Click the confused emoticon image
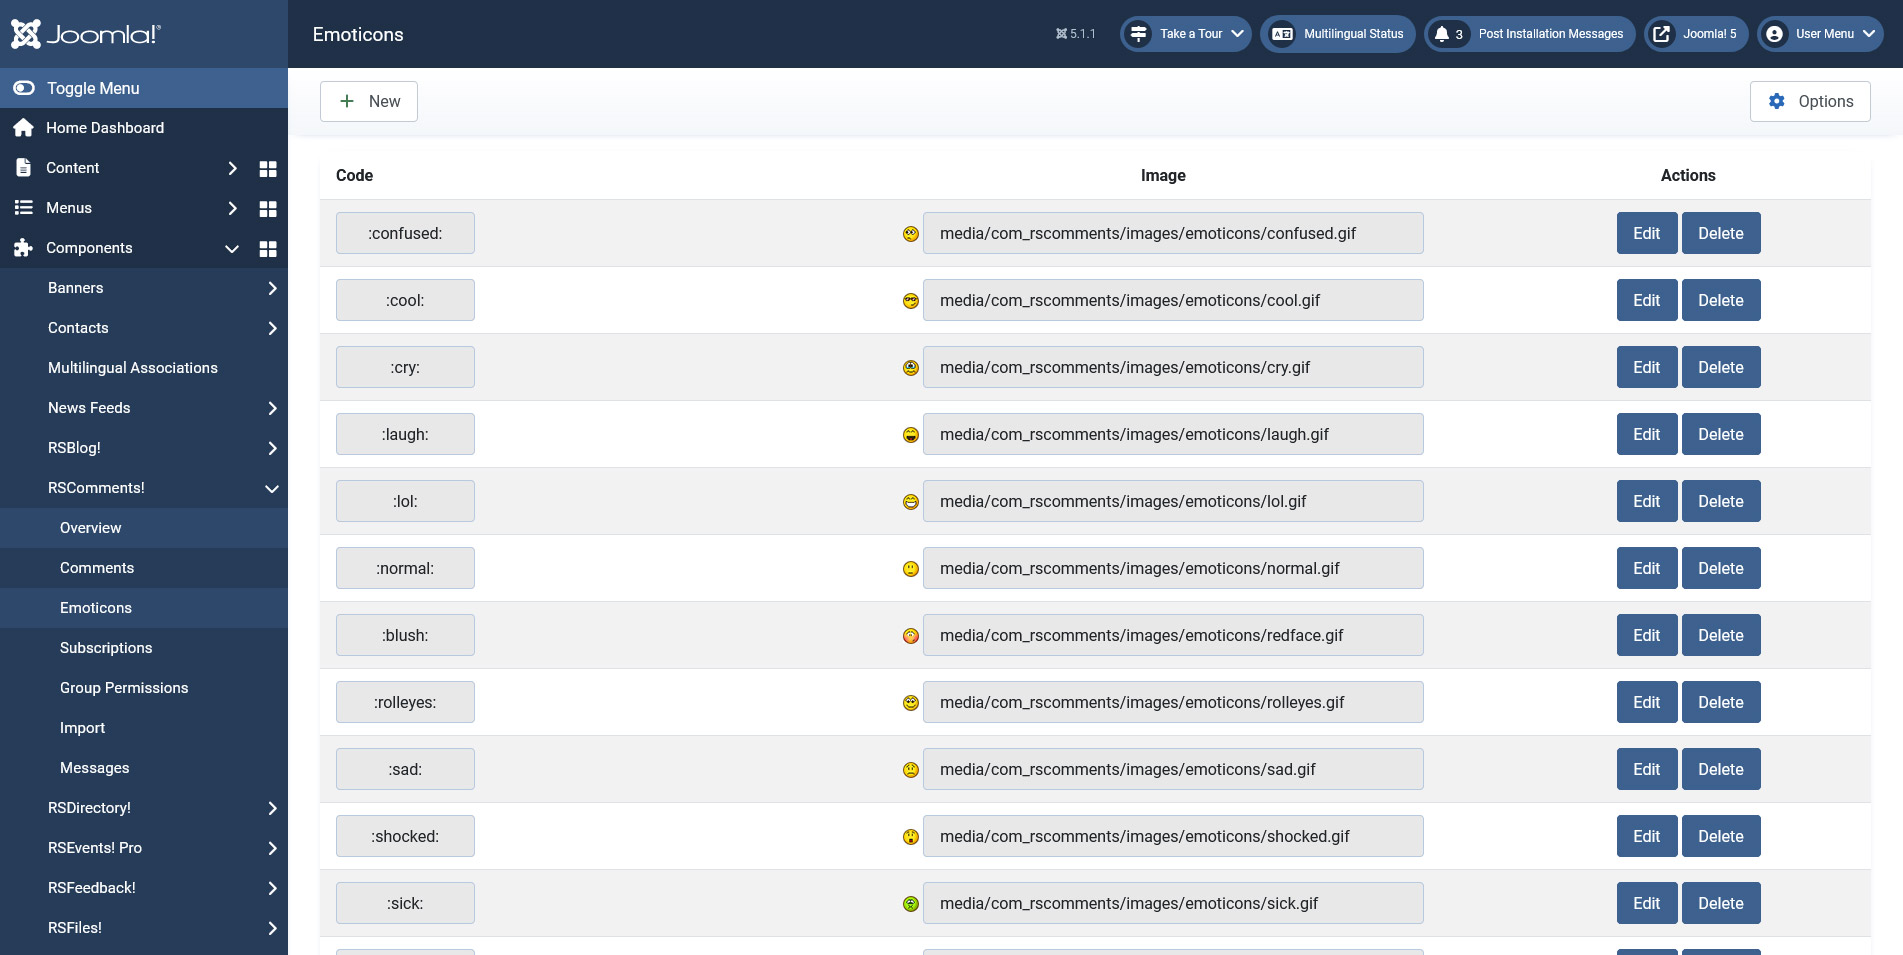1903x955 pixels. click(x=911, y=234)
